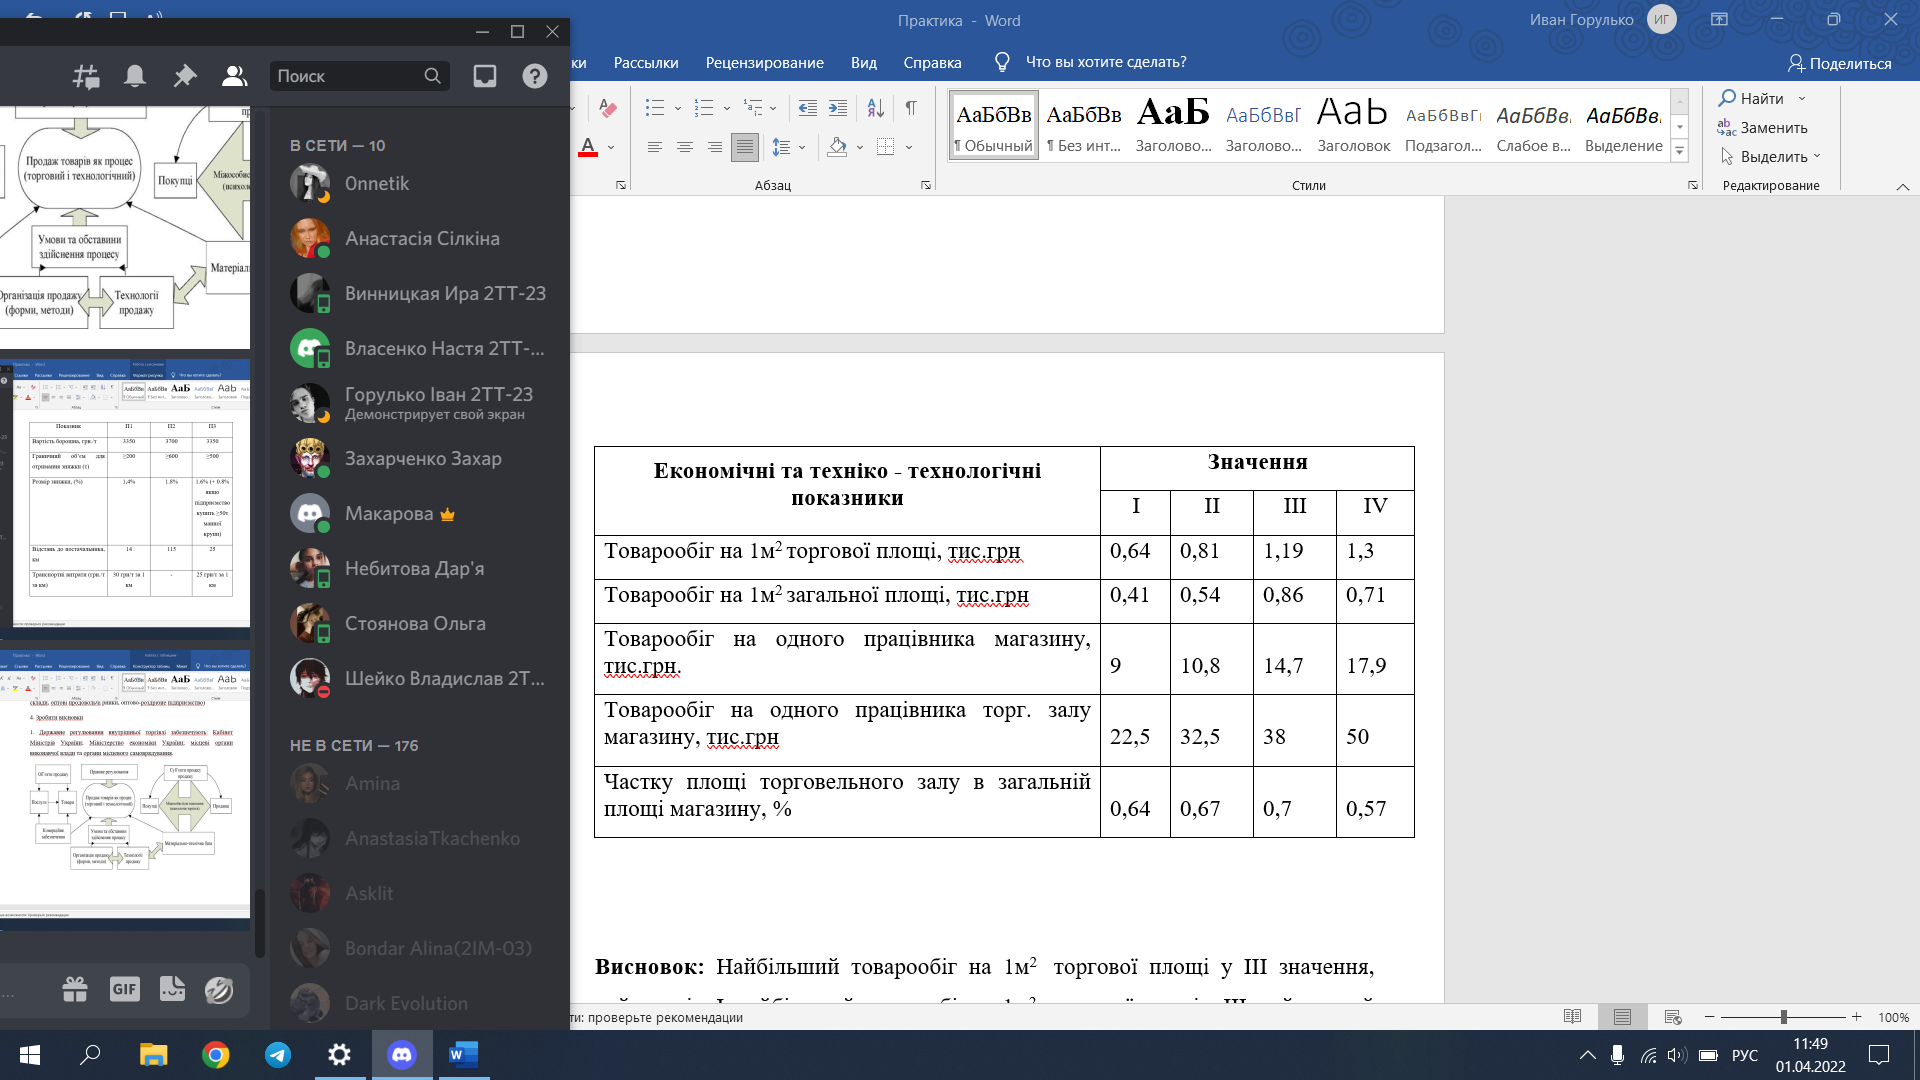Screen dimensions: 1920x1080
Task: Select member Стоянова Ольга
Action: click(x=418, y=624)
